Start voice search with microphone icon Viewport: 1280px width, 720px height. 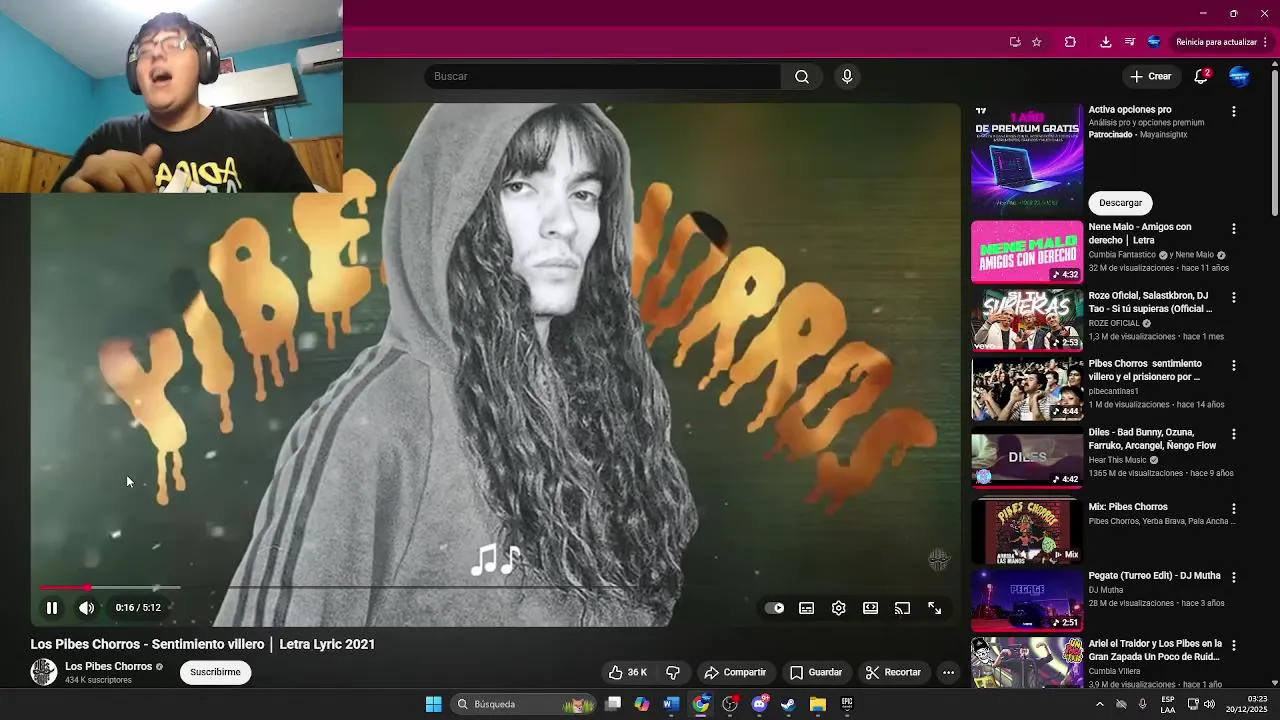[x=847, y=76]
